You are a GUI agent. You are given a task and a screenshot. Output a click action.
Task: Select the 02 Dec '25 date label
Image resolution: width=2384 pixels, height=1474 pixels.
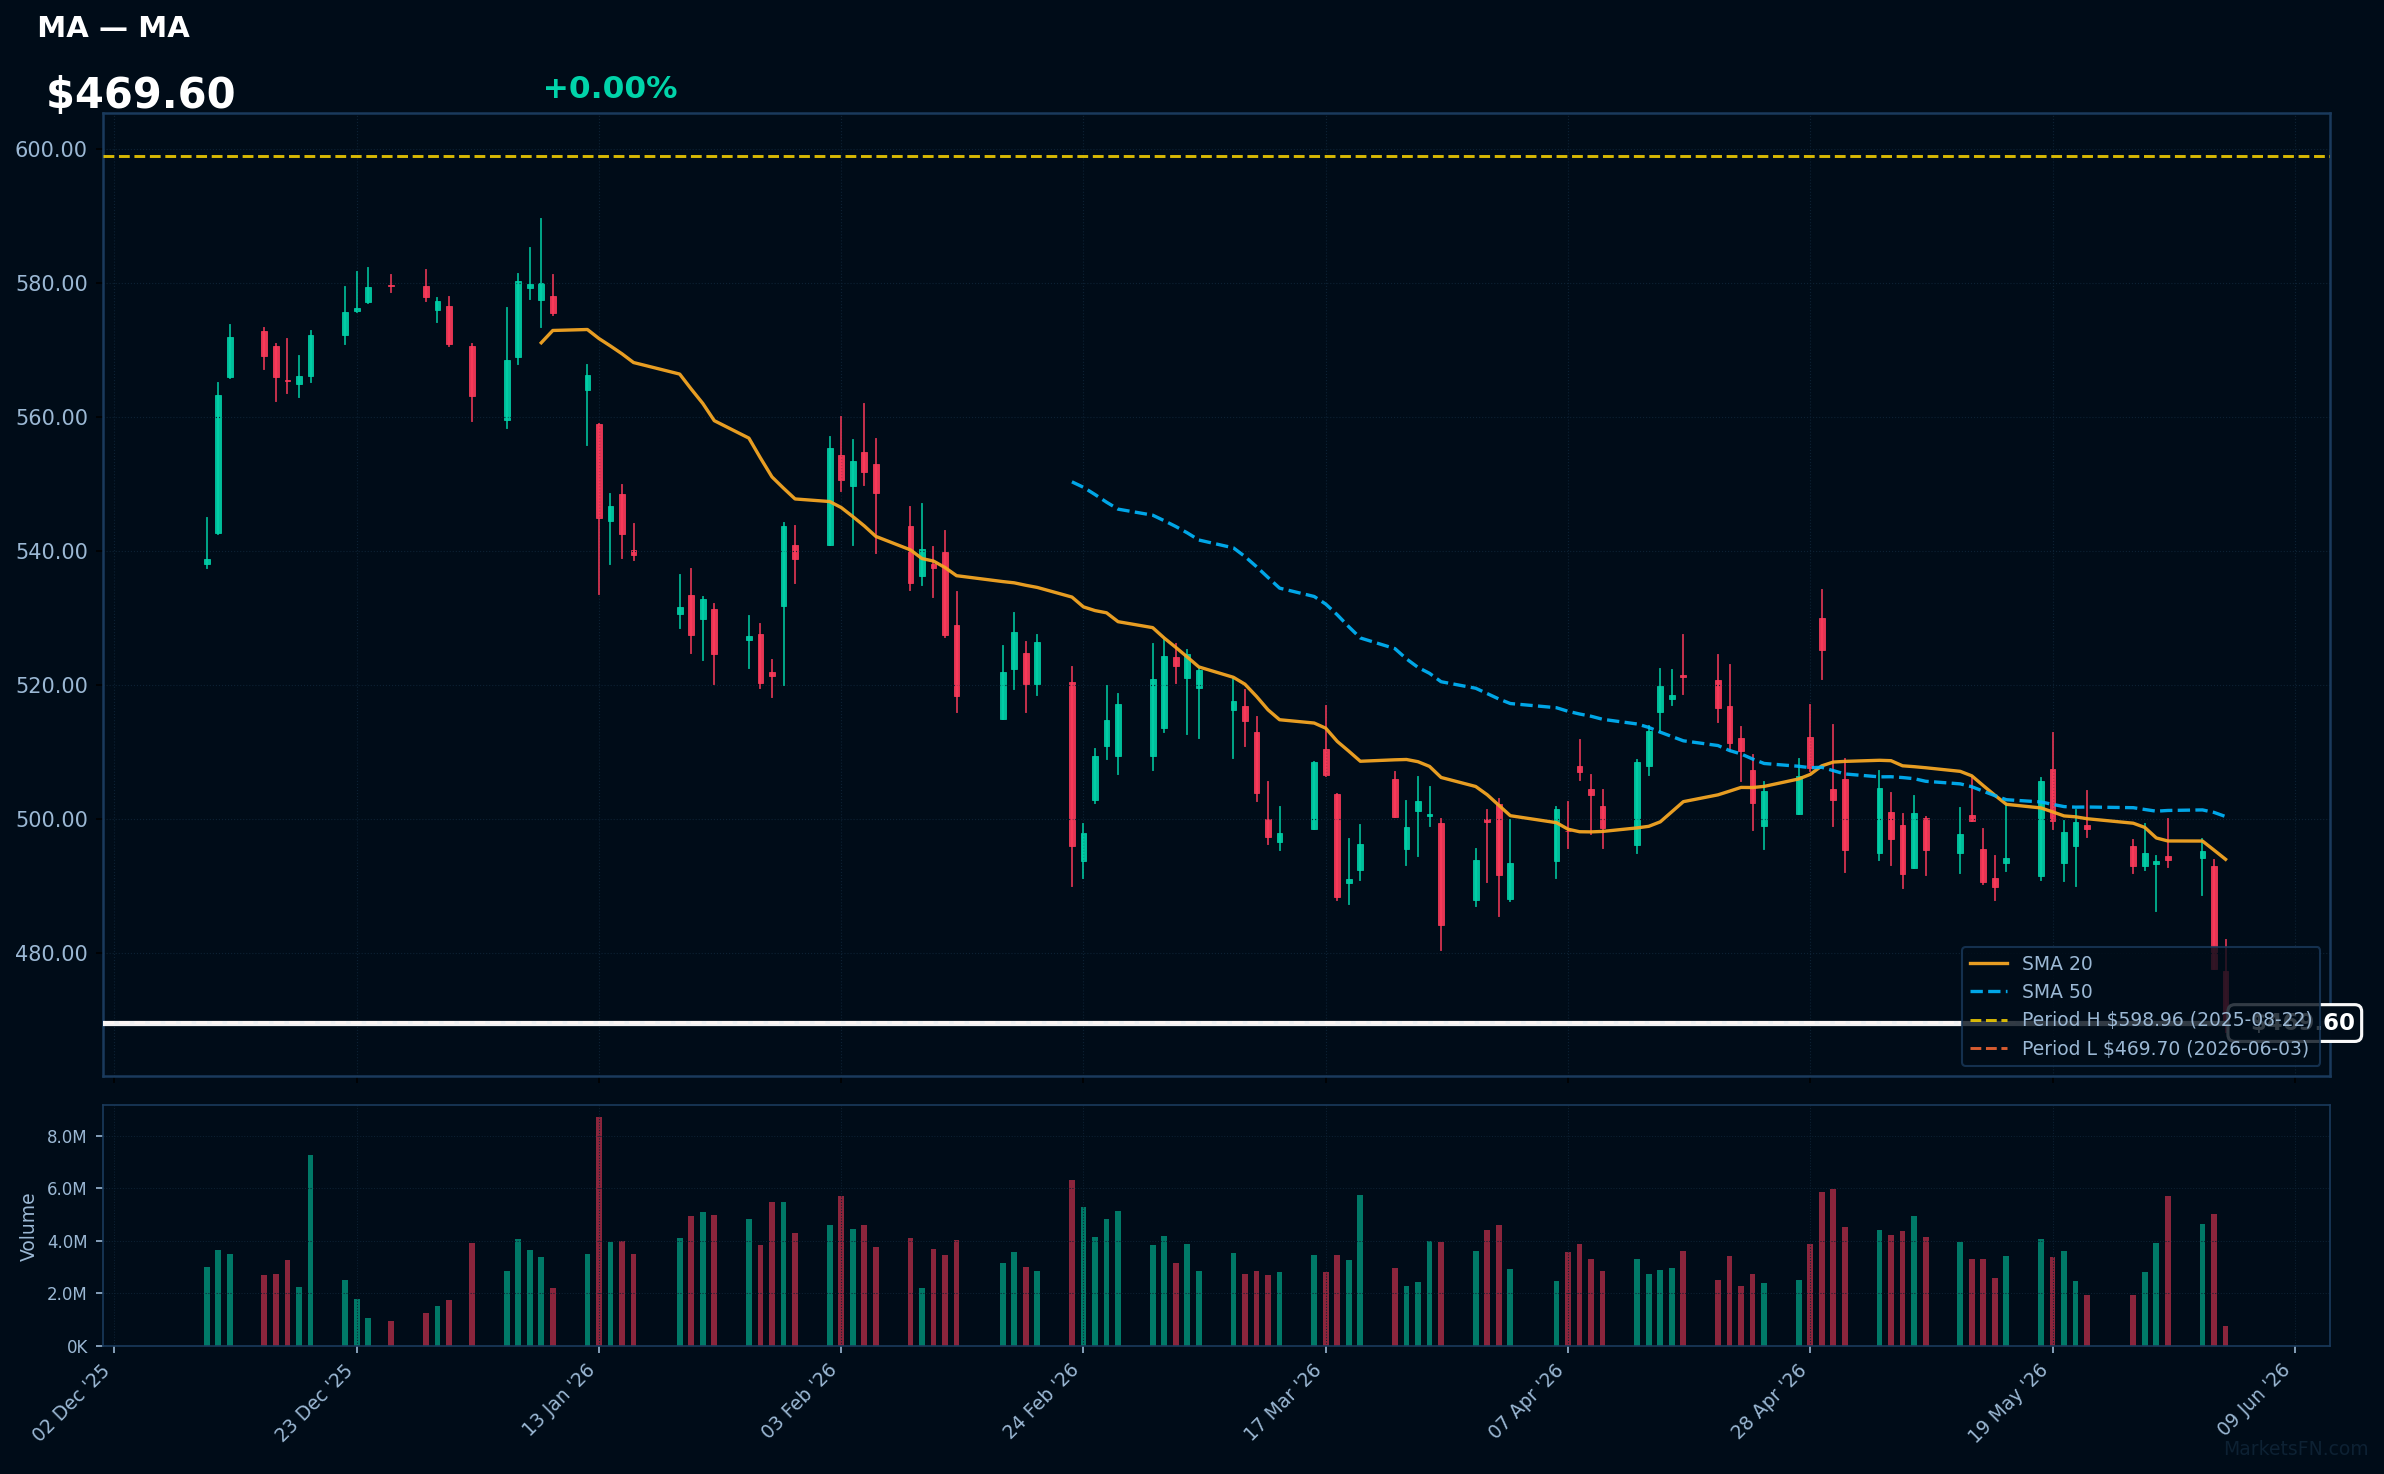click(71, 1402)
